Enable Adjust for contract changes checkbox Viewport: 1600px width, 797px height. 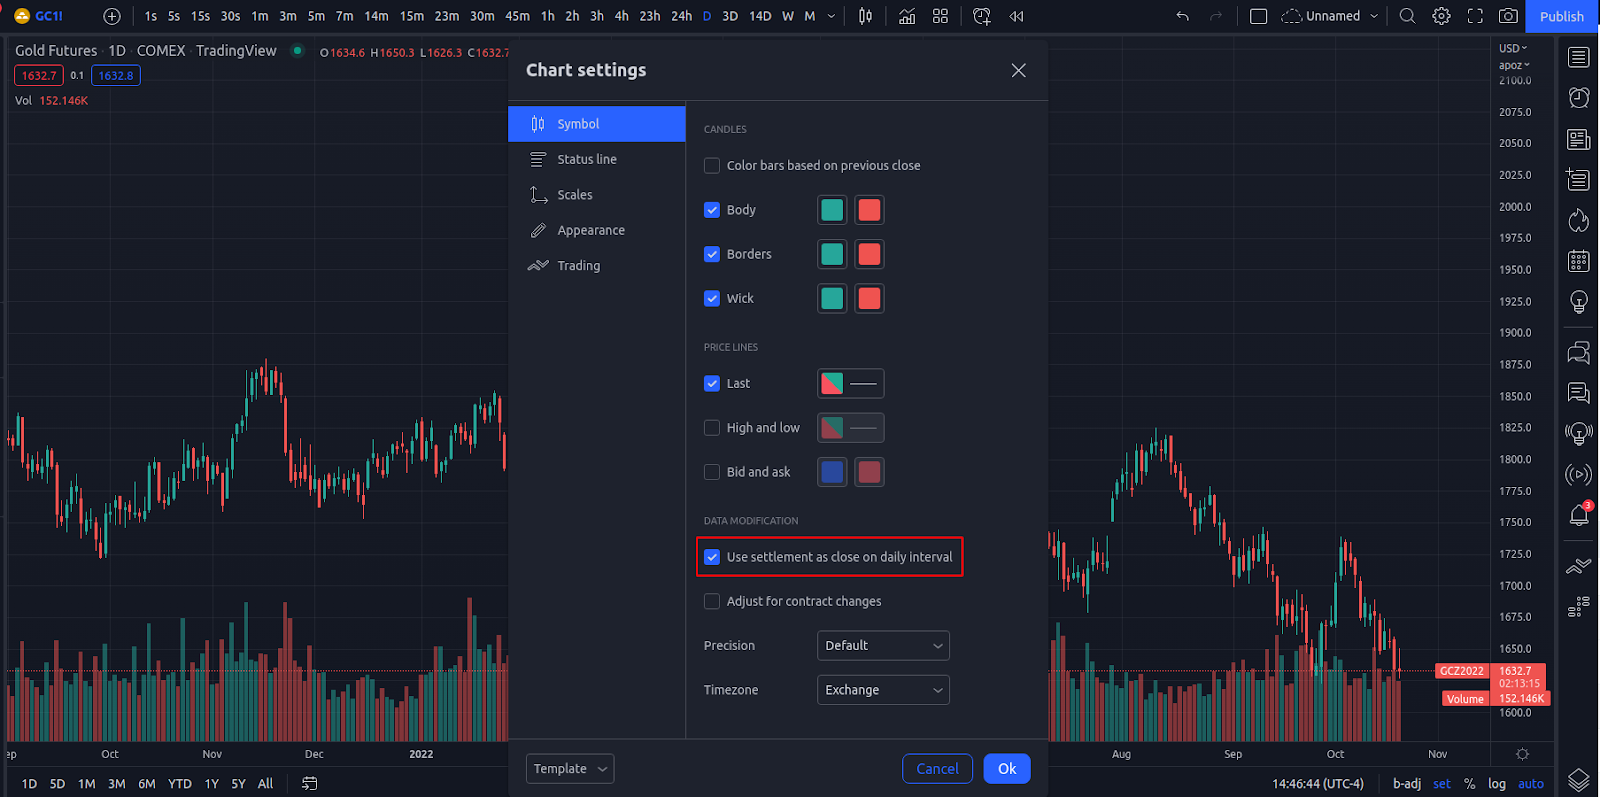tap(712, 601)
